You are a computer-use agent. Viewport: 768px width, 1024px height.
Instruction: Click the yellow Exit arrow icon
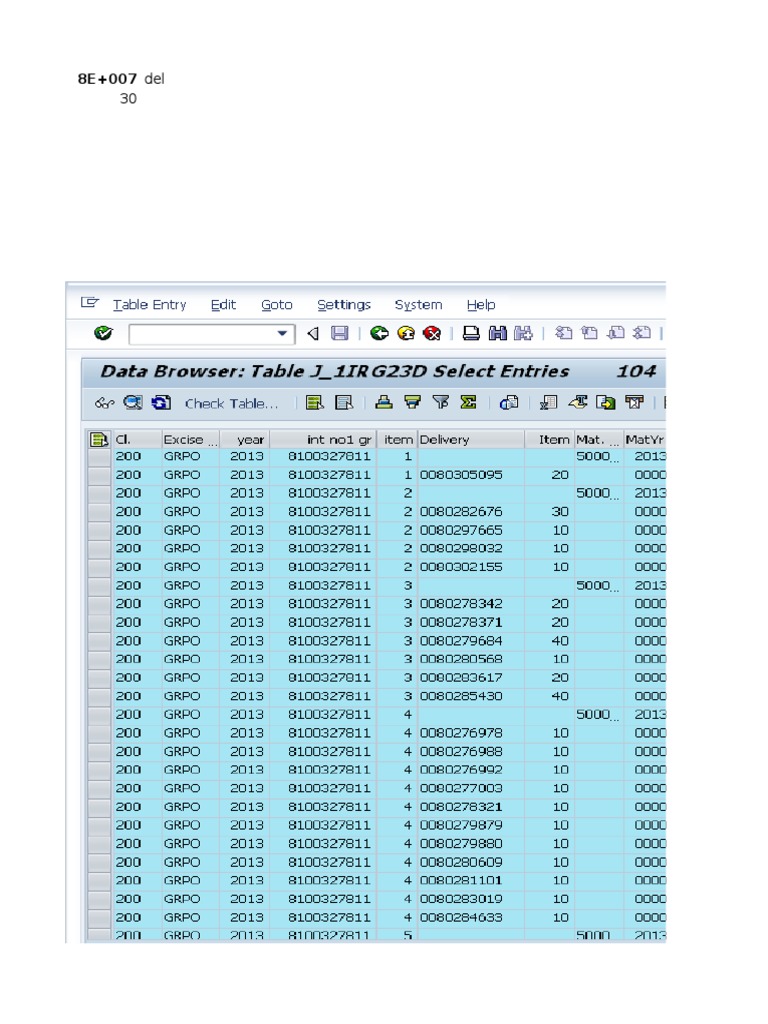[x=406, y=334]
